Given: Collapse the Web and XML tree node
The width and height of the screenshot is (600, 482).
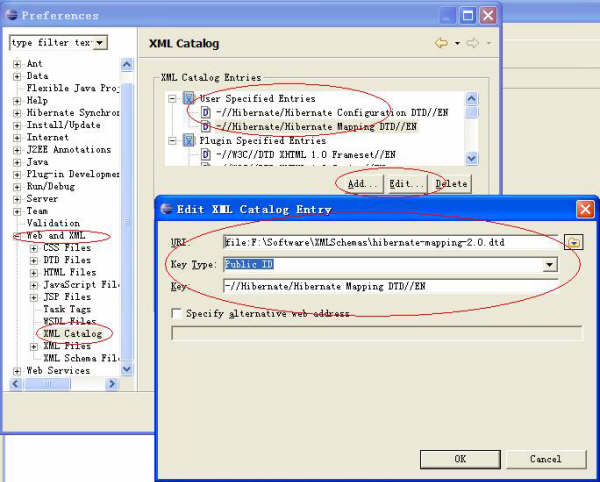Looking at the screenshot, I should [x=17, y=237].
